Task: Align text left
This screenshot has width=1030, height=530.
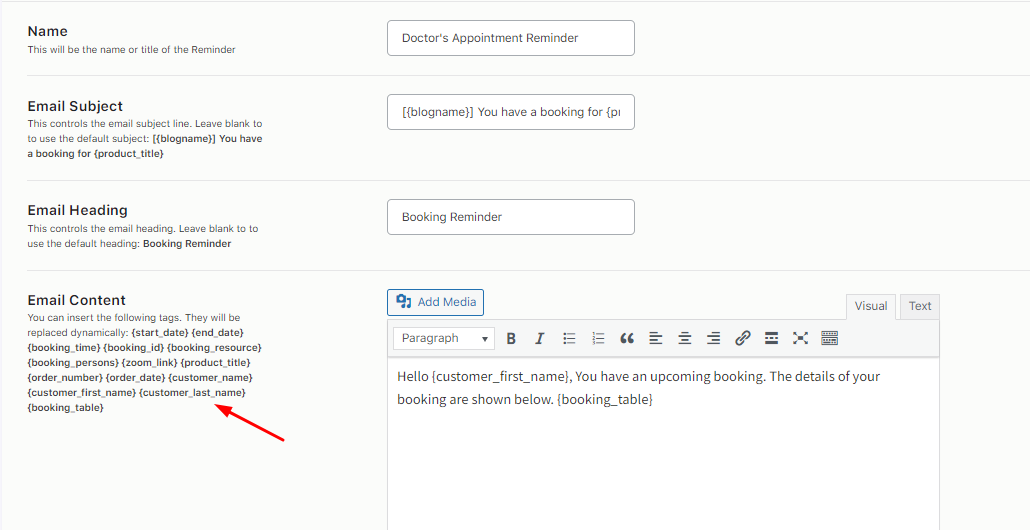Action: 656,338
